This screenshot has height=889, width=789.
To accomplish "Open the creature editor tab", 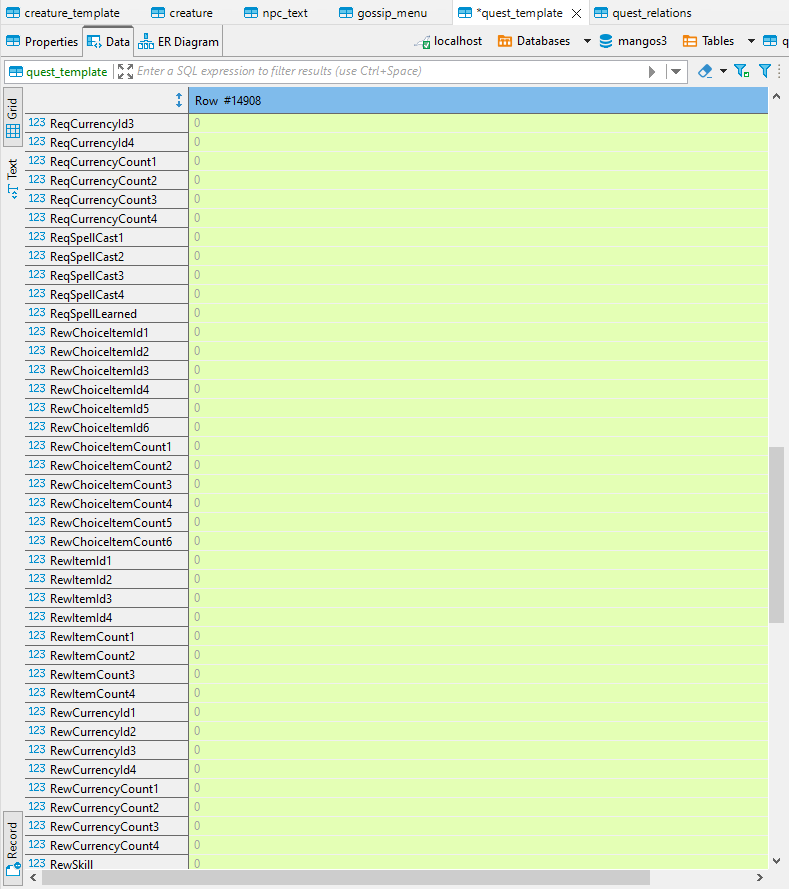I will pos(182,12).
